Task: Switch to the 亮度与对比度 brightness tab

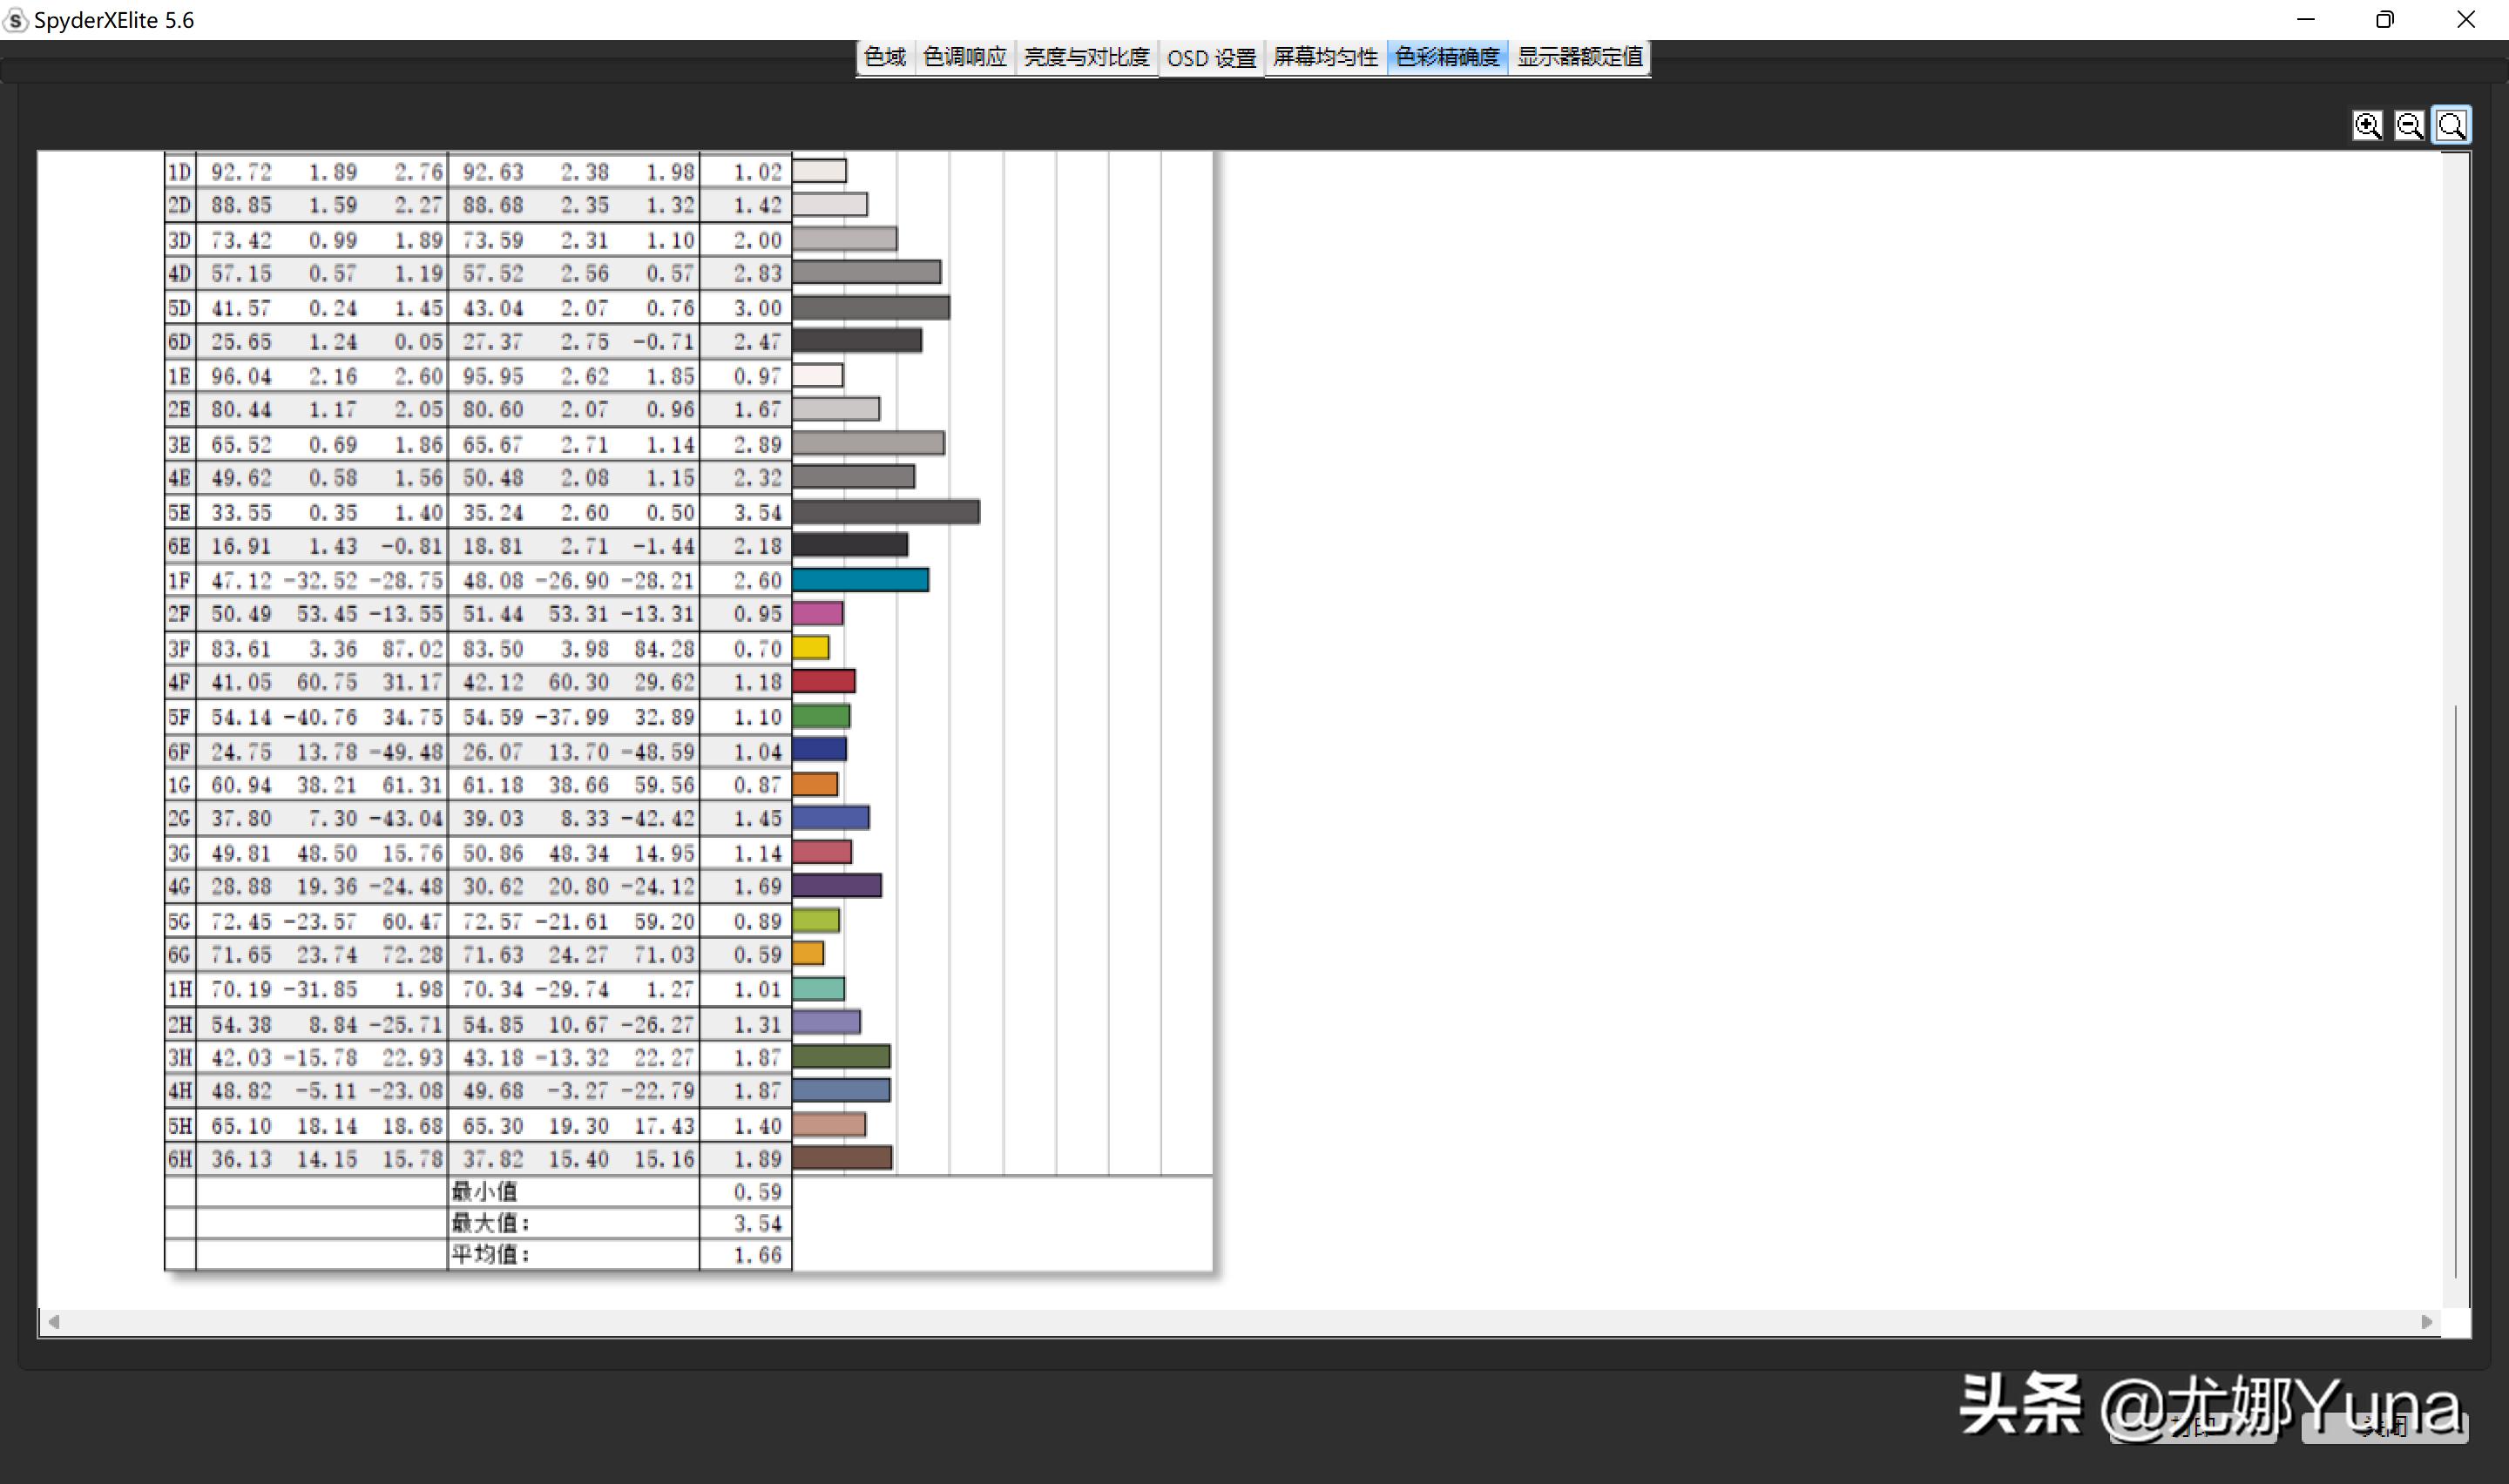Action: (1086, 57)
